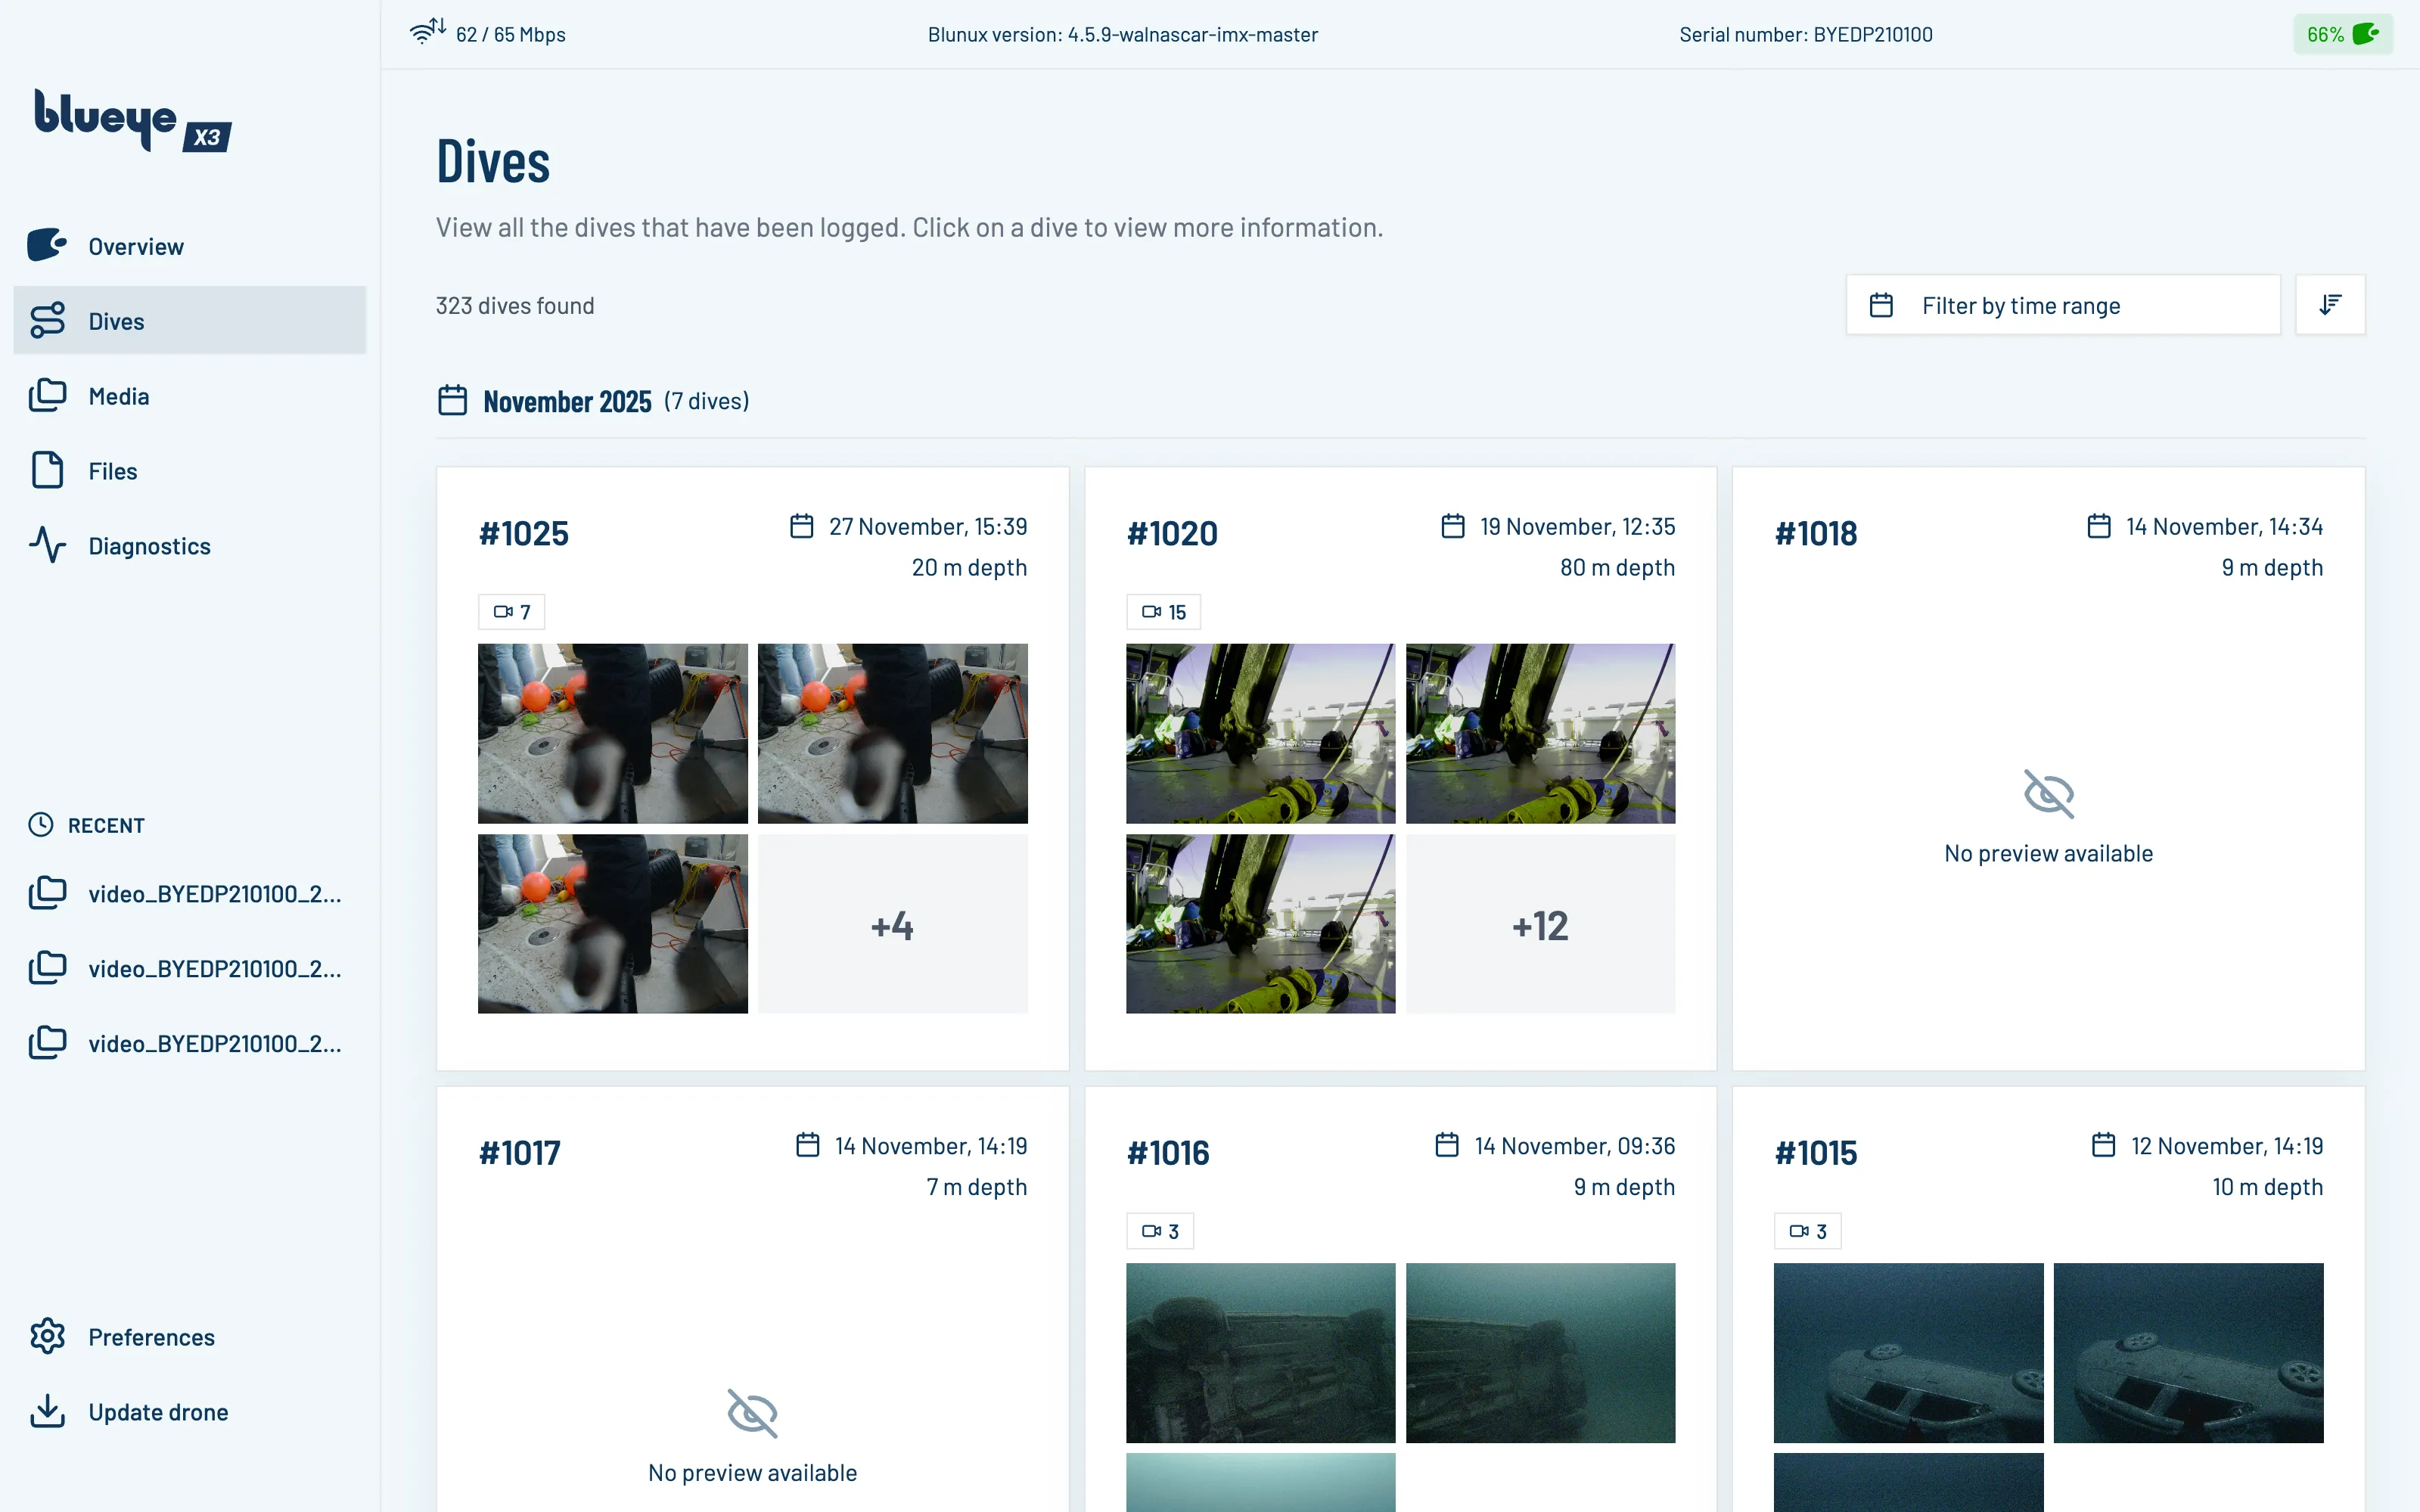The image size is (2420, 1512).
Task: Click the Recent clock icon
Action: click(x=41, y=824)
